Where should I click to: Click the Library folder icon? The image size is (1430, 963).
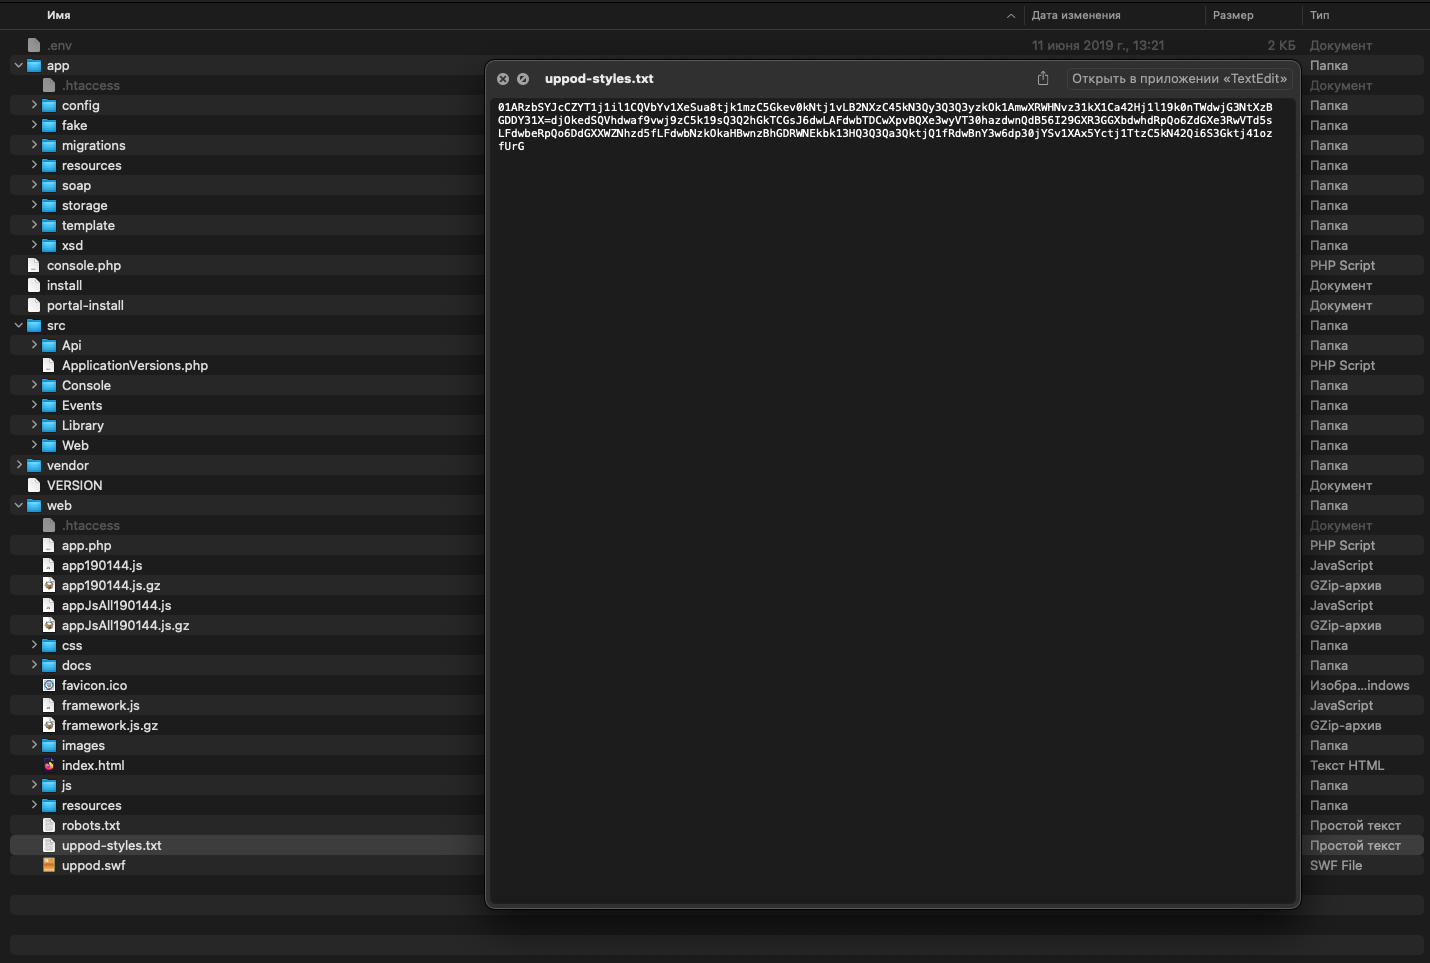[49, 425]
